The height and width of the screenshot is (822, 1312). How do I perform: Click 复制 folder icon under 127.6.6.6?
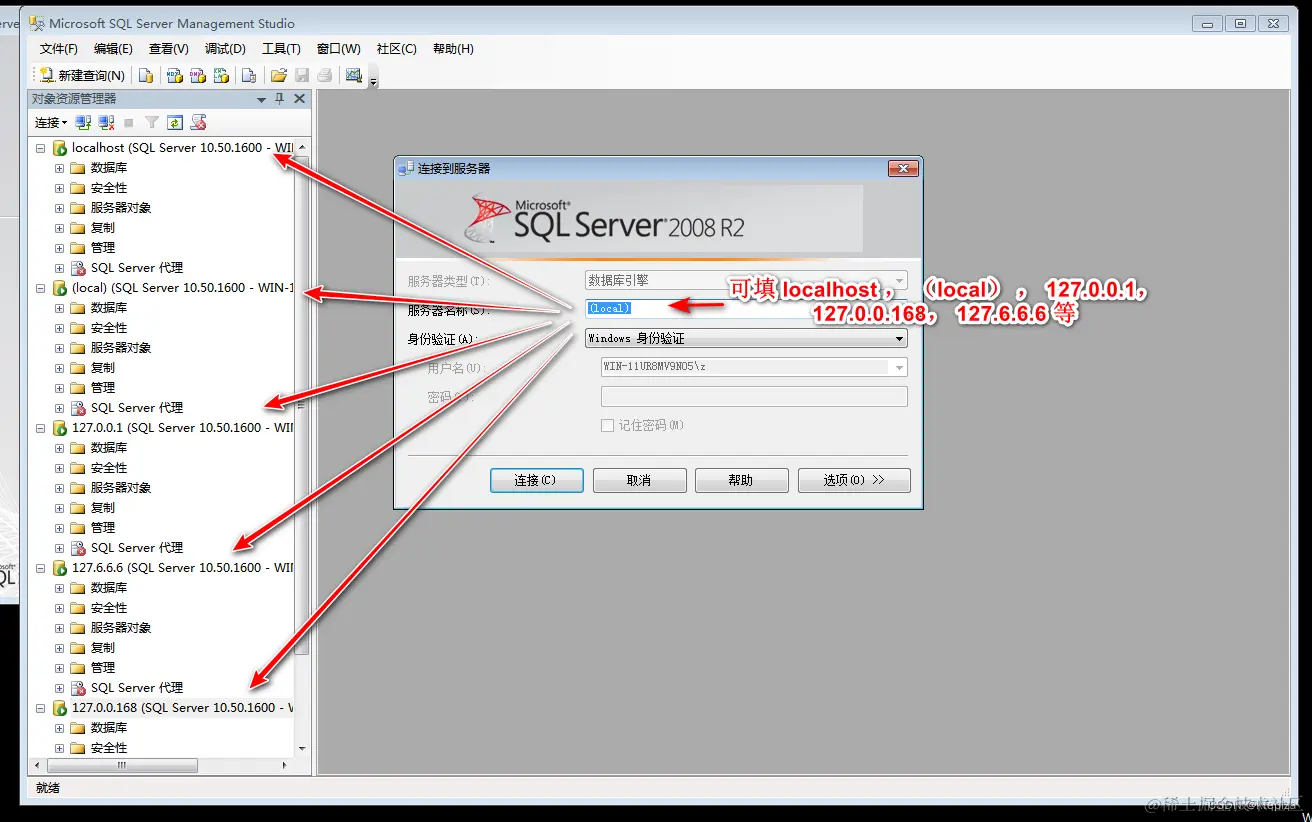click(78, 648)
